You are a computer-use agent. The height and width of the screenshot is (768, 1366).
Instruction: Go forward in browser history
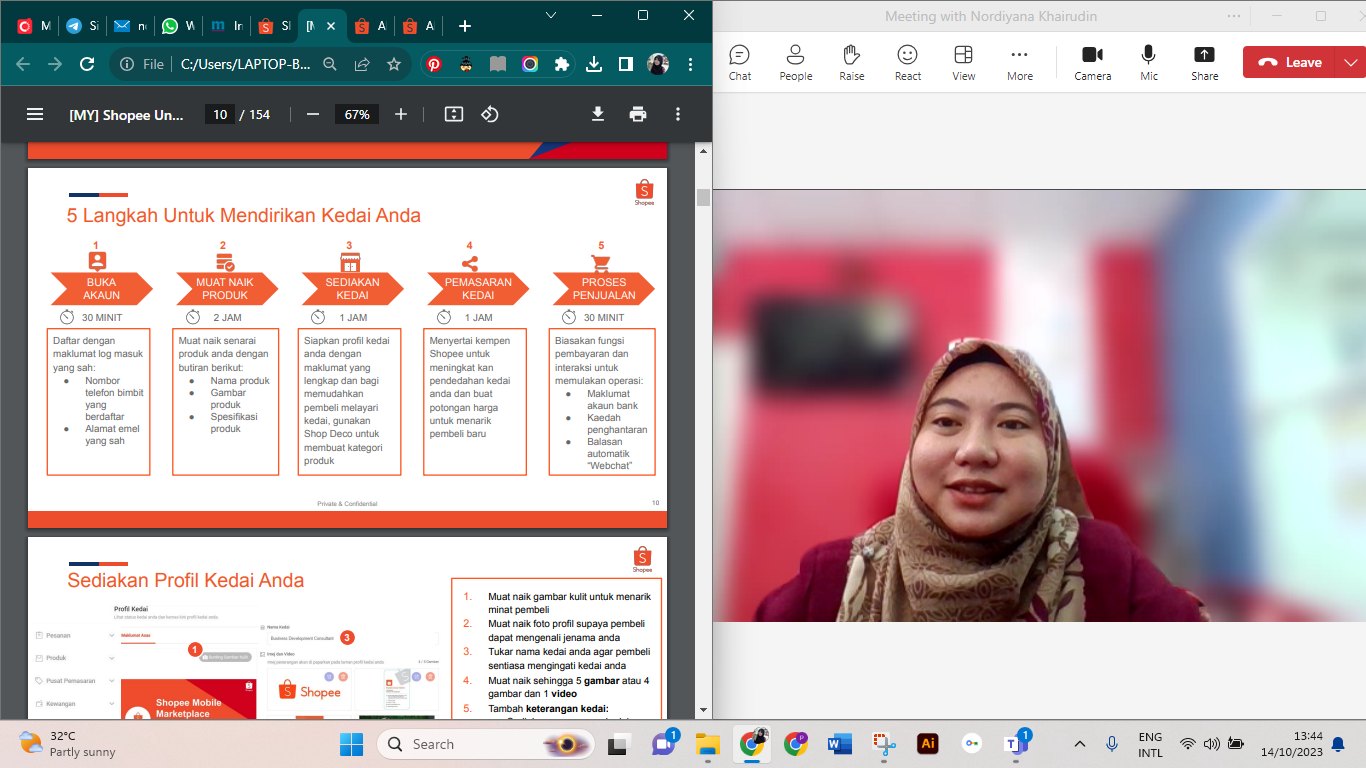tap(55, 64)
